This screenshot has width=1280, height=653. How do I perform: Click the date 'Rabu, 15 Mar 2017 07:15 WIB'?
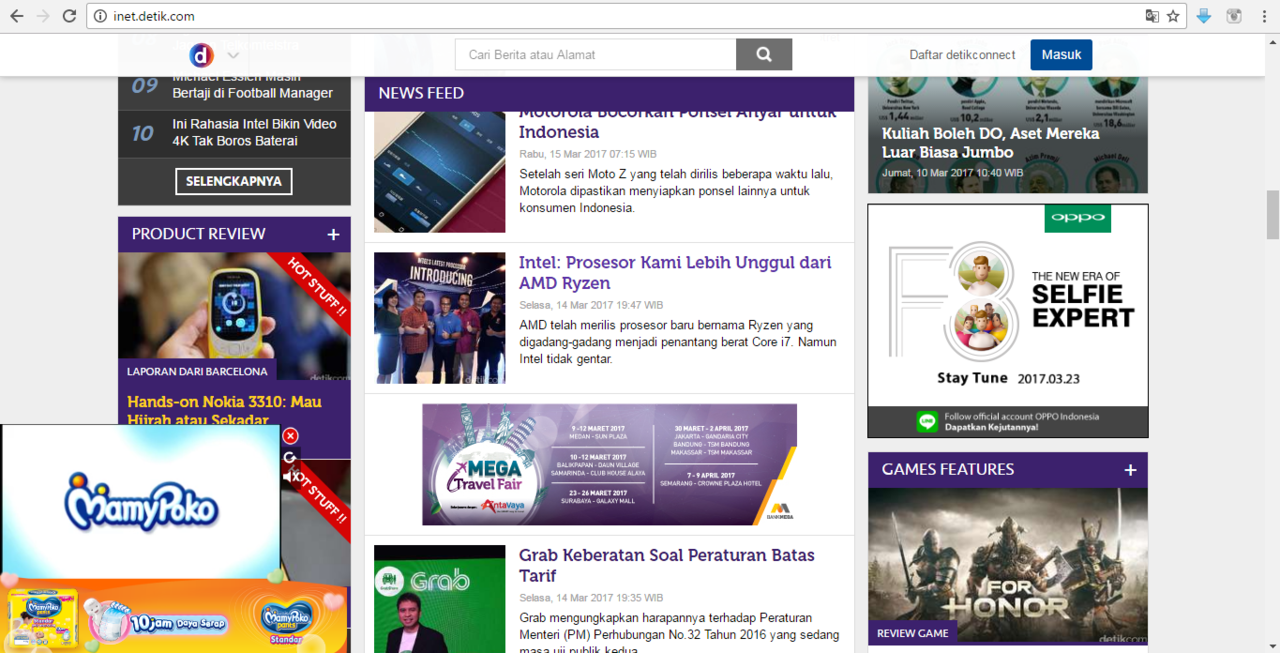click(588, 154)
